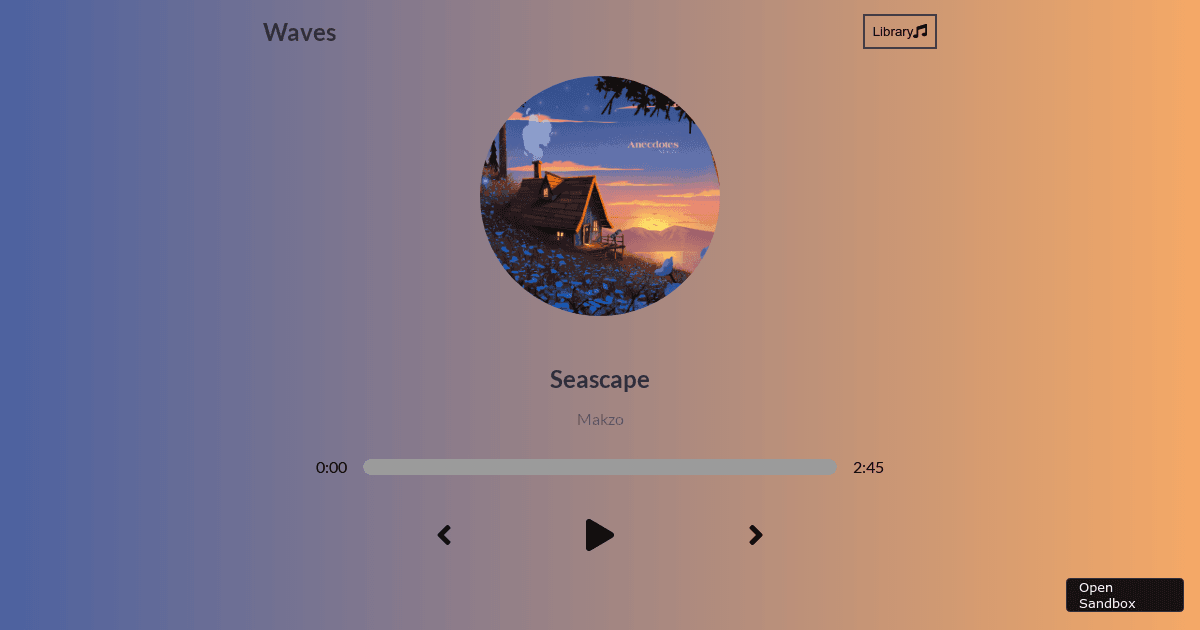Viewport: 1200px width, 630px height.
Task: Click the artist name Makzo
Action: (x=600, y=419)
